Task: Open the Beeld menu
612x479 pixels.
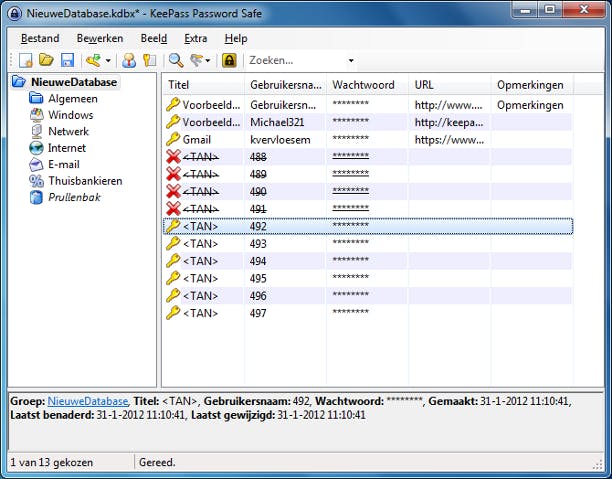Action: click(154, 38)
